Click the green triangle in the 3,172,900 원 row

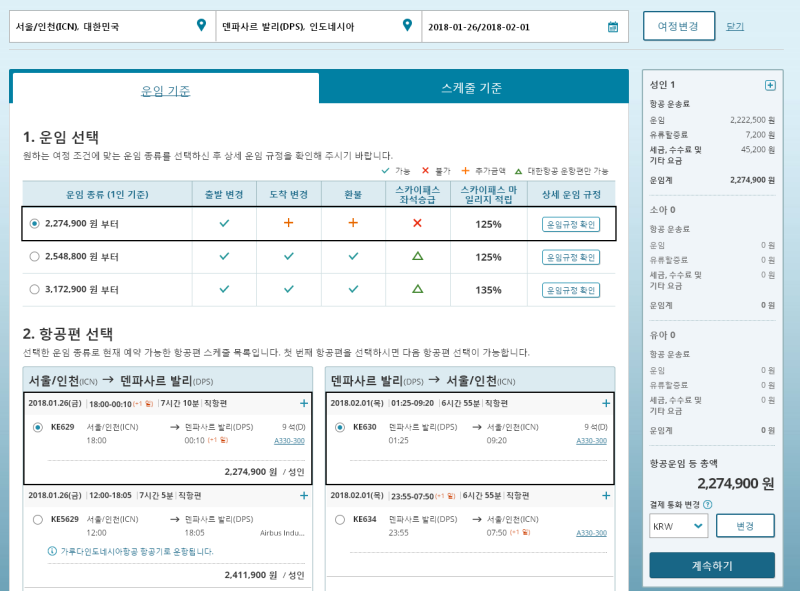pos(417,289)
